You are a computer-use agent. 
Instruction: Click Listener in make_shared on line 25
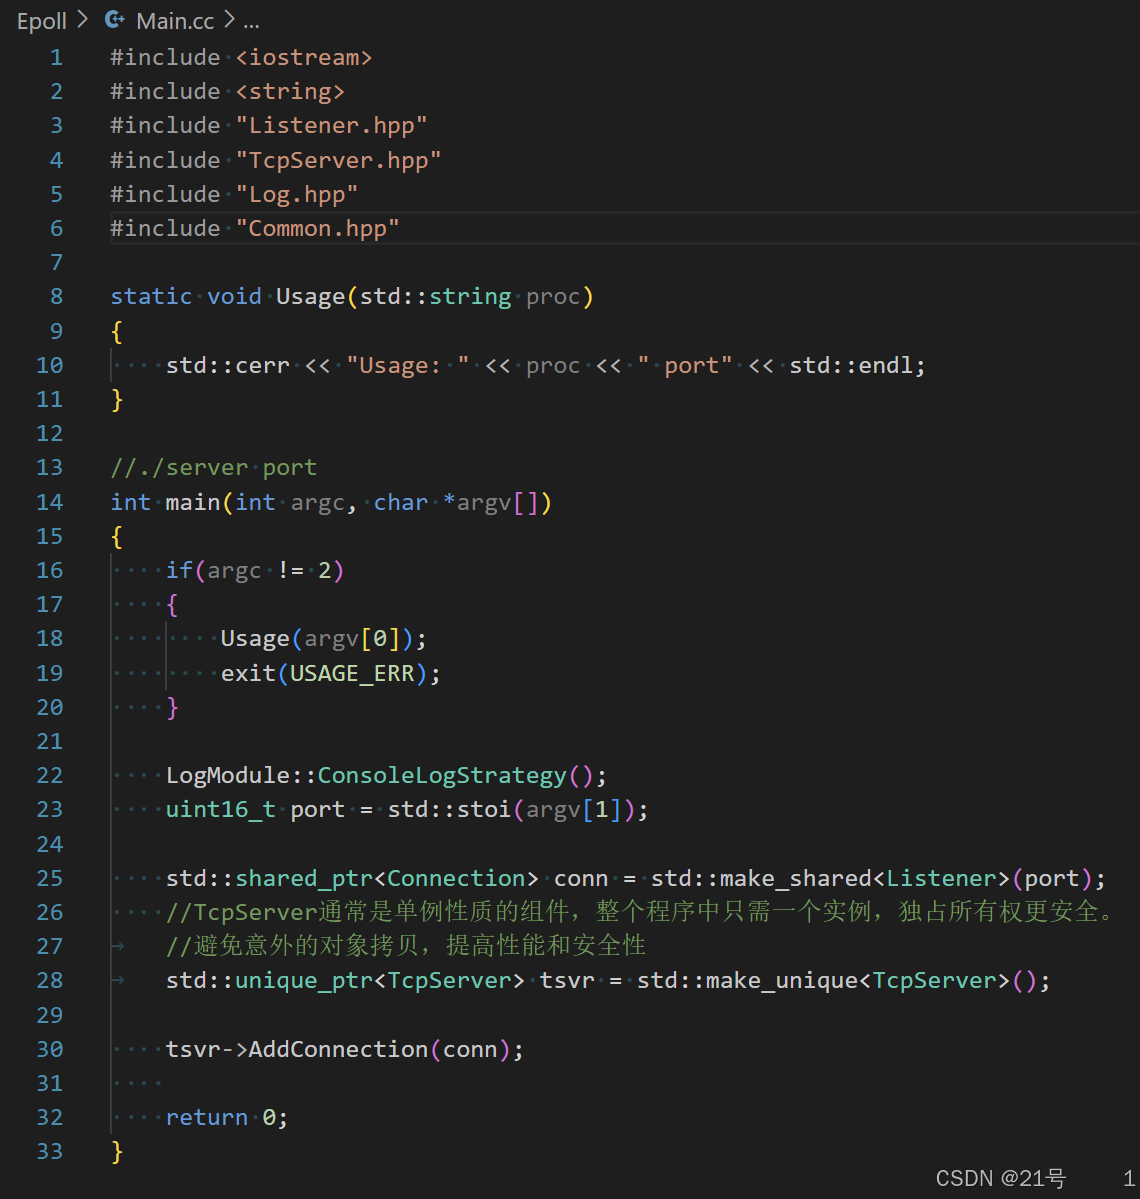tap(941, 879)
